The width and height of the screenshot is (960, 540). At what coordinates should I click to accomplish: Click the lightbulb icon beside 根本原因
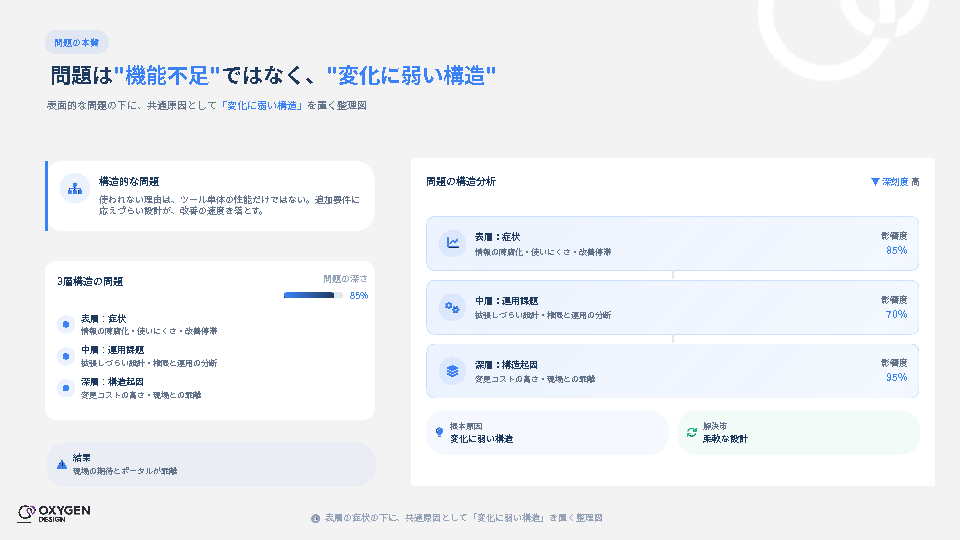pos(439,432)
